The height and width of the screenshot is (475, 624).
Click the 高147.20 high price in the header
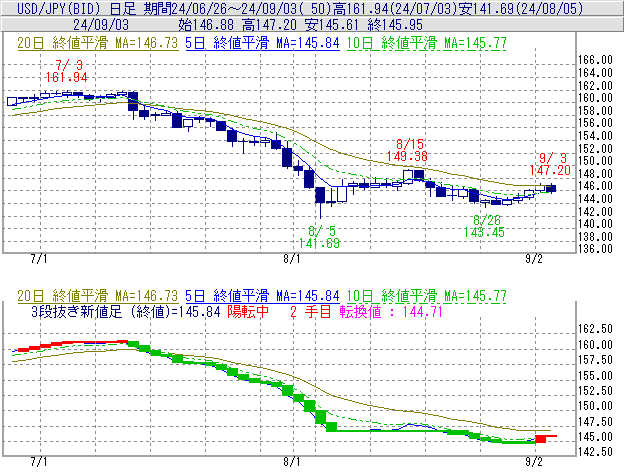click(269, 25)
